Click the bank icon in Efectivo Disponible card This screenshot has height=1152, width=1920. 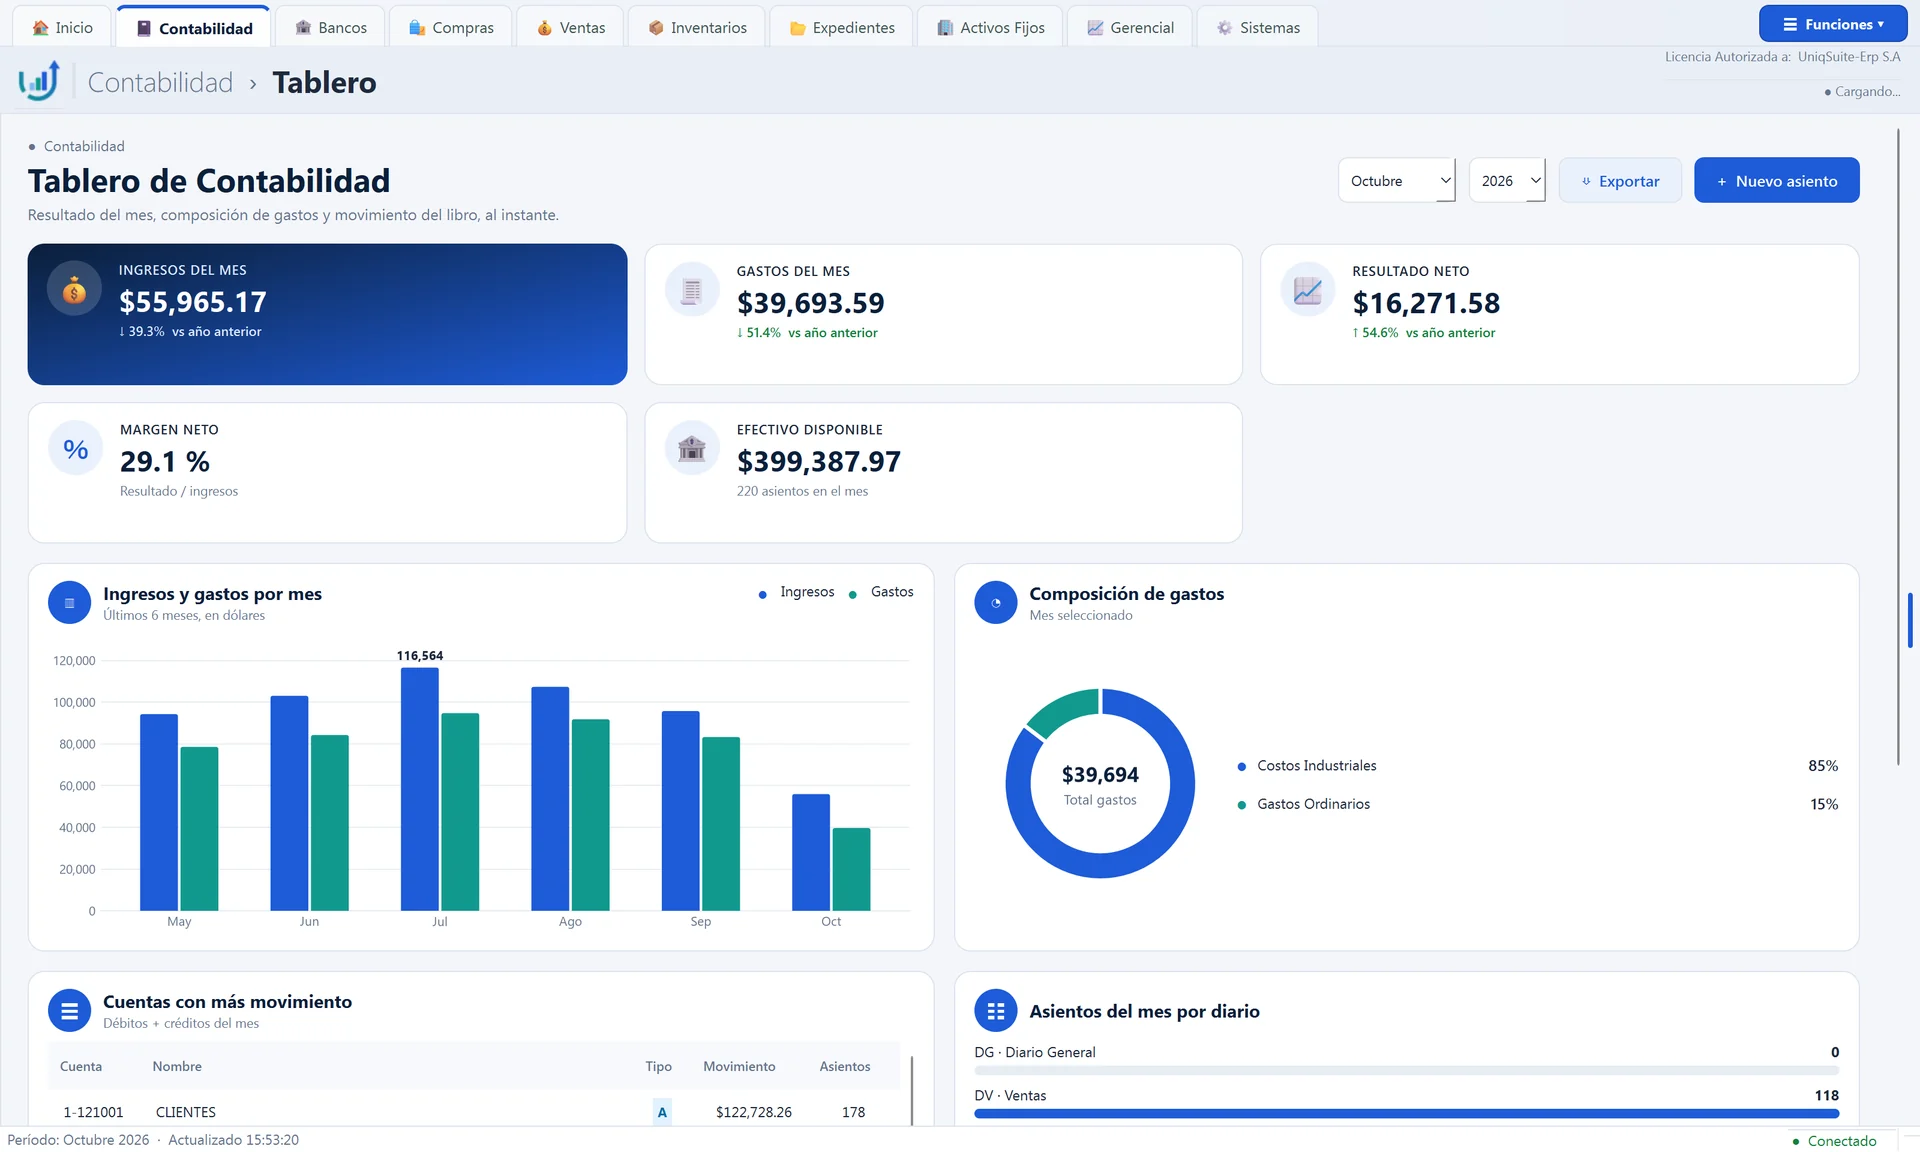pyautogui.click(x=692, y=449)
